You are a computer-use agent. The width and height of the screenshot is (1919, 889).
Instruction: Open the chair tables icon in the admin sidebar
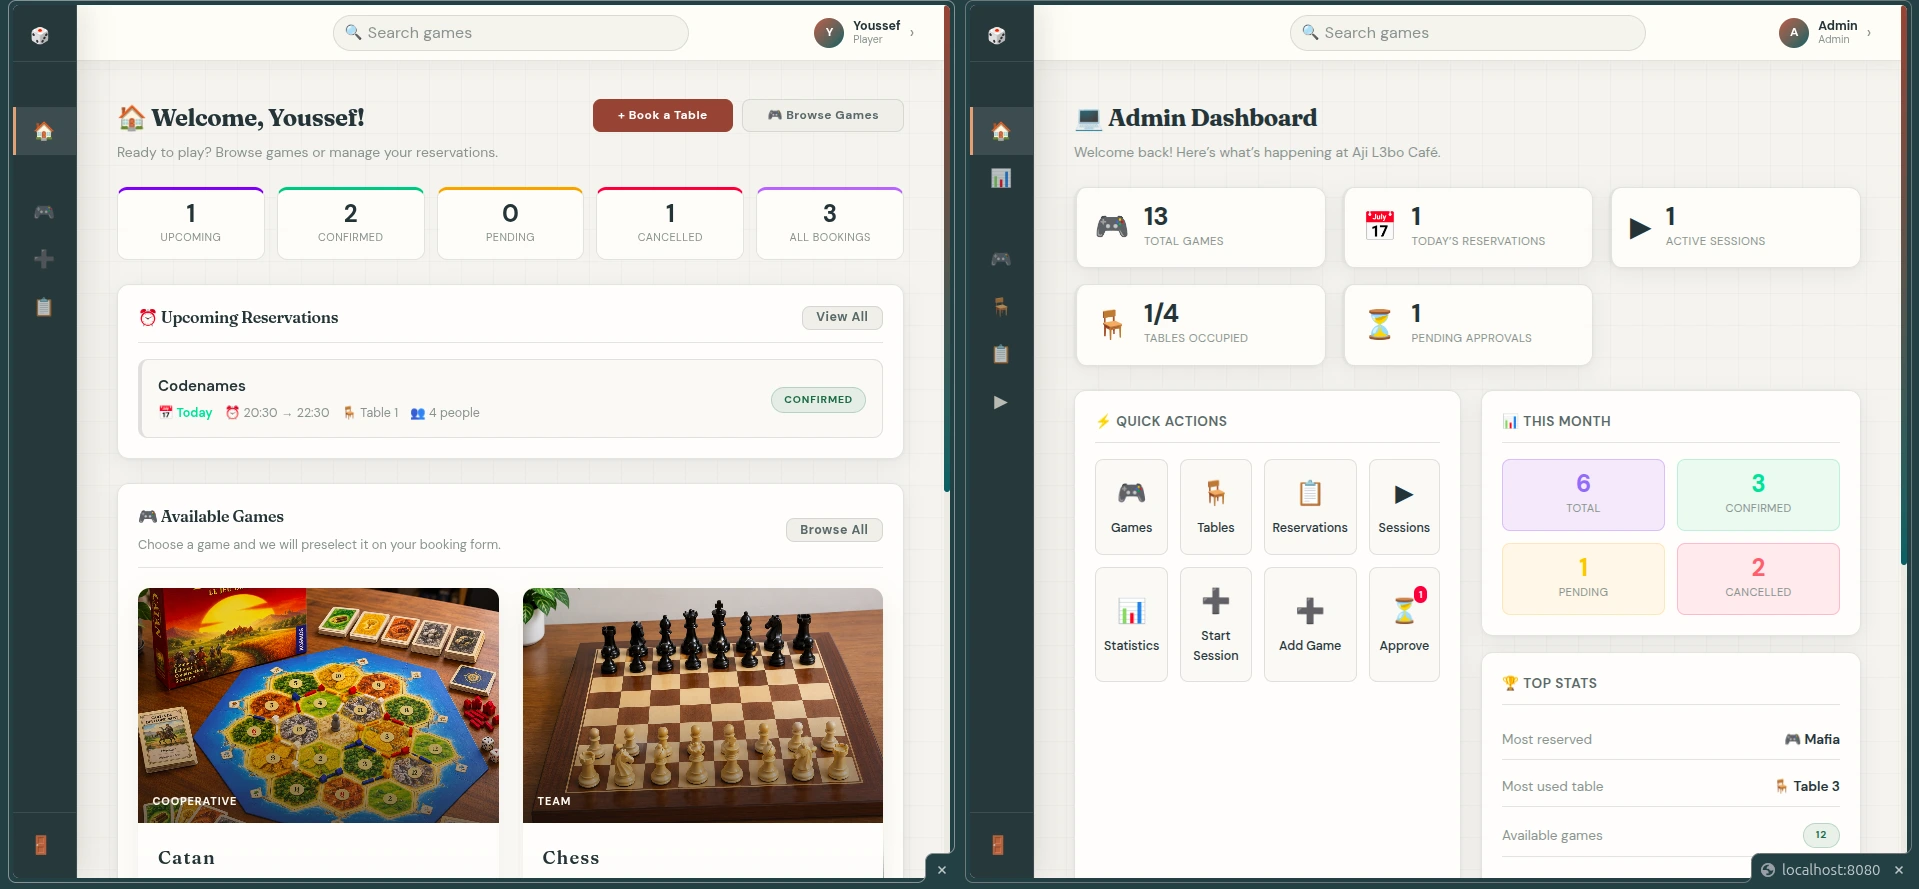tap(1001, 306)
